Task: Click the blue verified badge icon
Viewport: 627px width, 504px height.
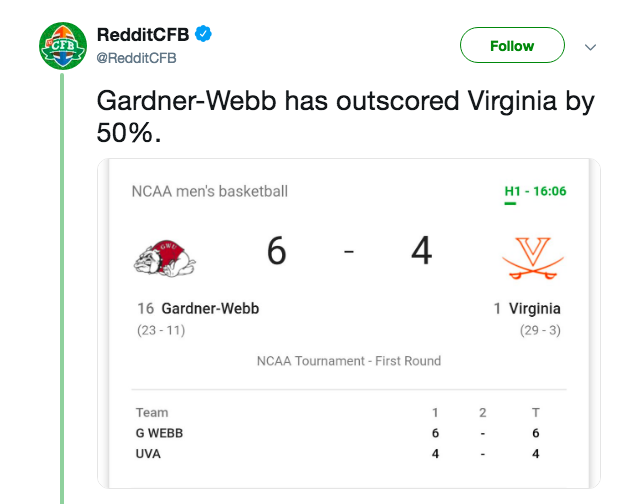Action: click(204, 35)
